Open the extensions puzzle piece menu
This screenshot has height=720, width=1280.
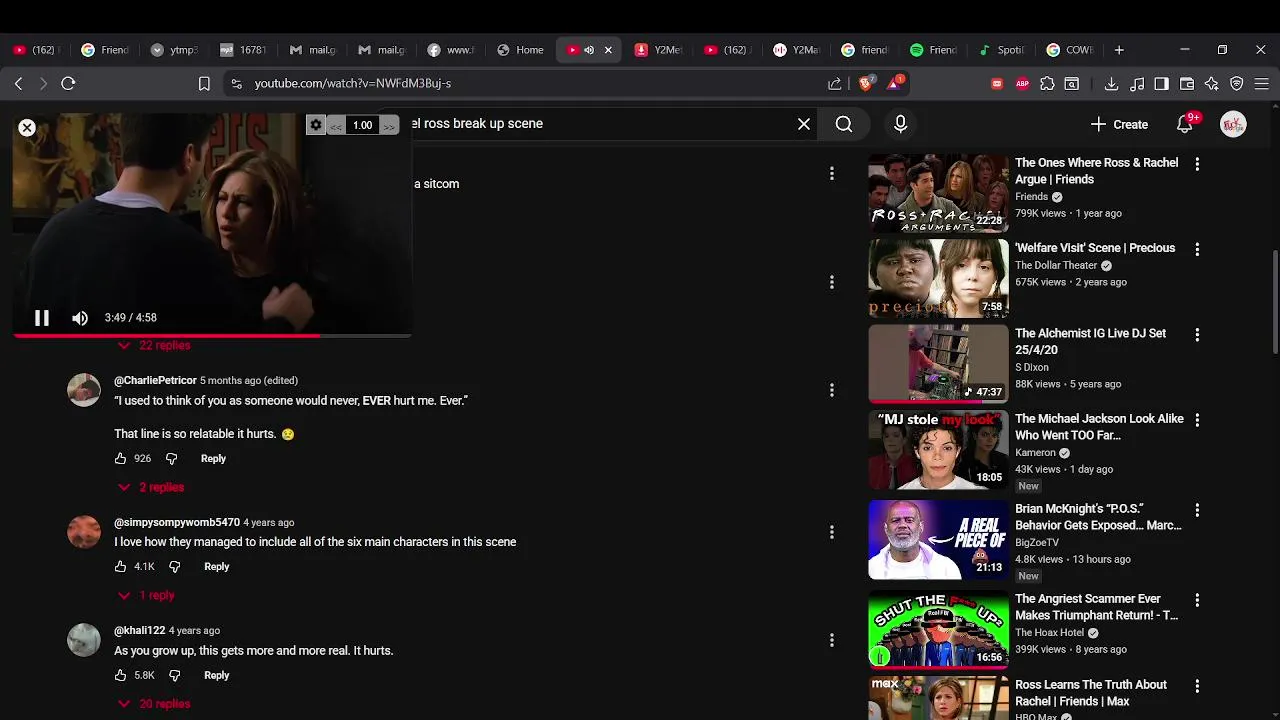click(x=1047, y=84)
